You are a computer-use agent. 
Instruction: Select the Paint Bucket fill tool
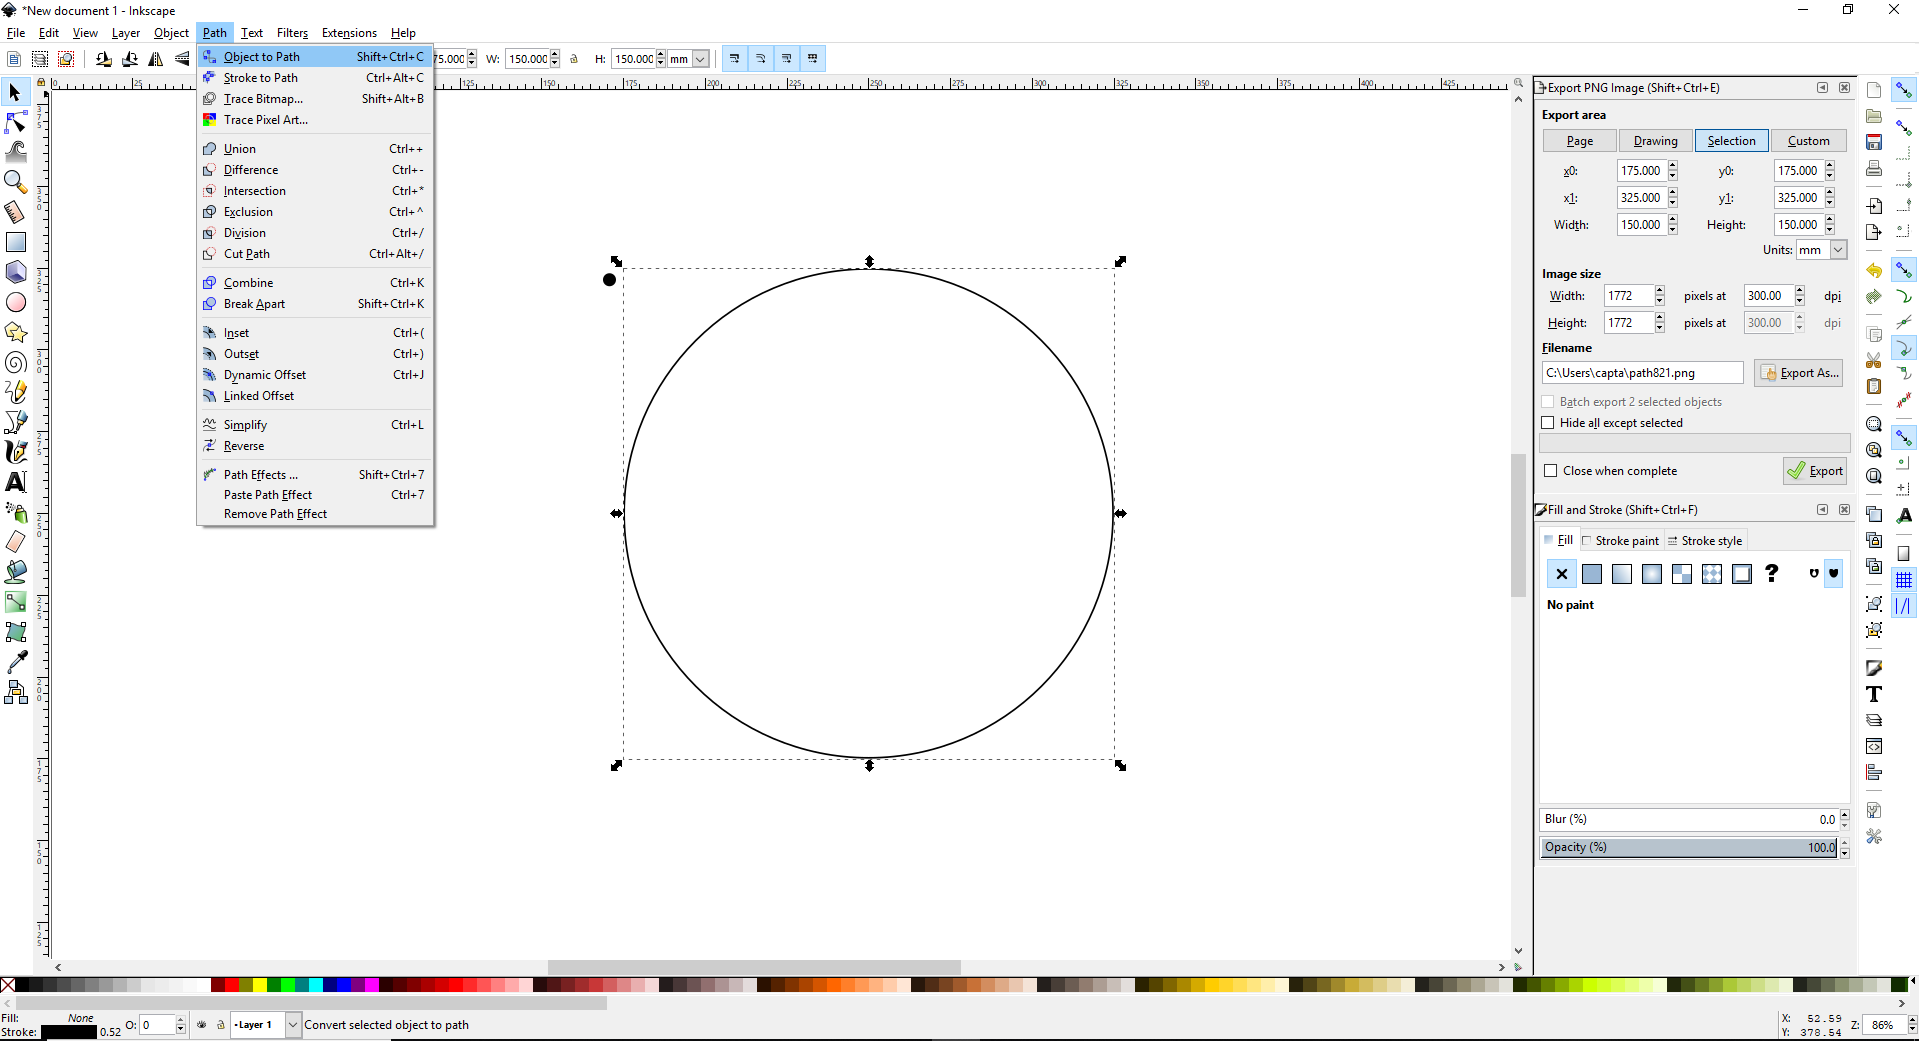pyautogui.click(x=15, y=572)
